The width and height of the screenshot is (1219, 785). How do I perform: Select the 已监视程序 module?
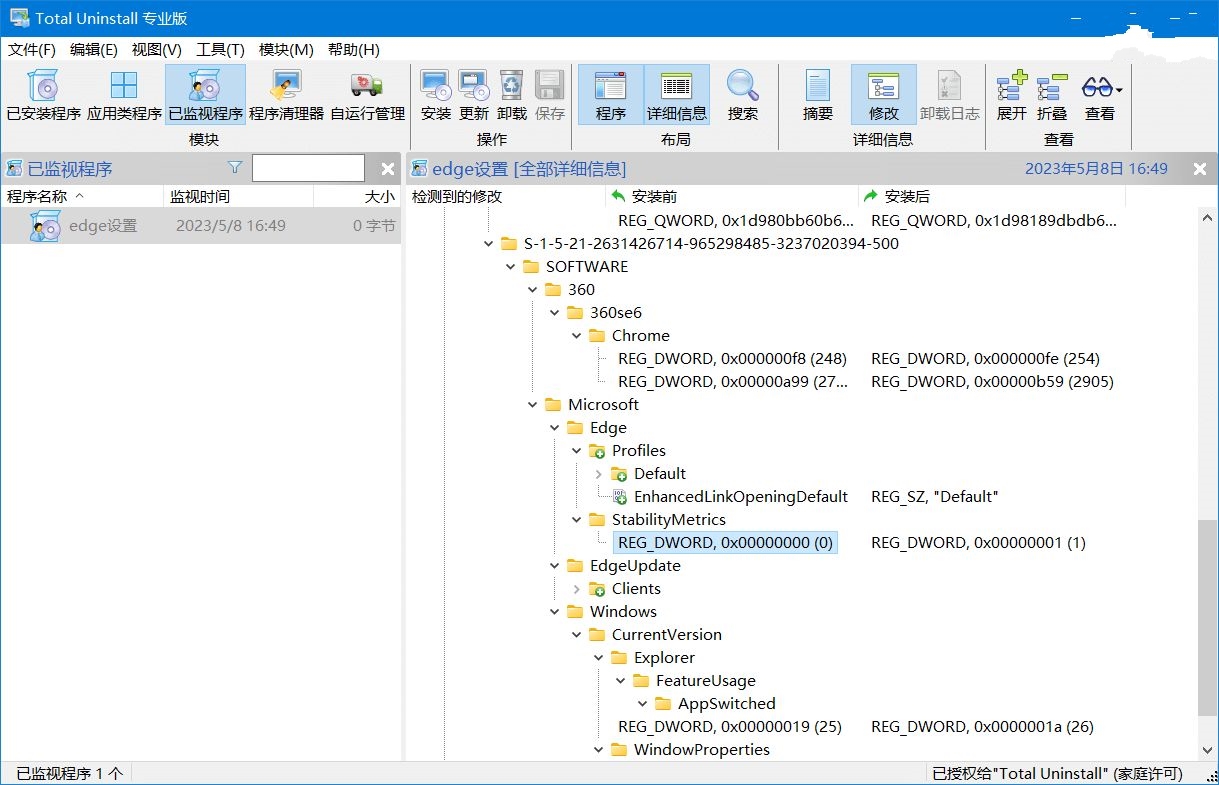click(205, 96)
